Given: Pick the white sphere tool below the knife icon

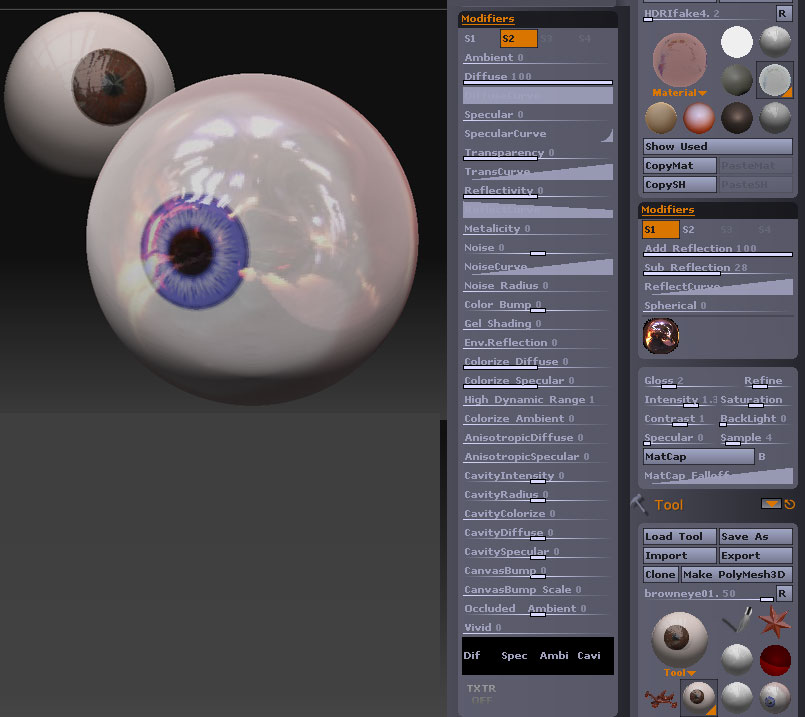Looking at the screenshot, I should click(x=737, y=660).
